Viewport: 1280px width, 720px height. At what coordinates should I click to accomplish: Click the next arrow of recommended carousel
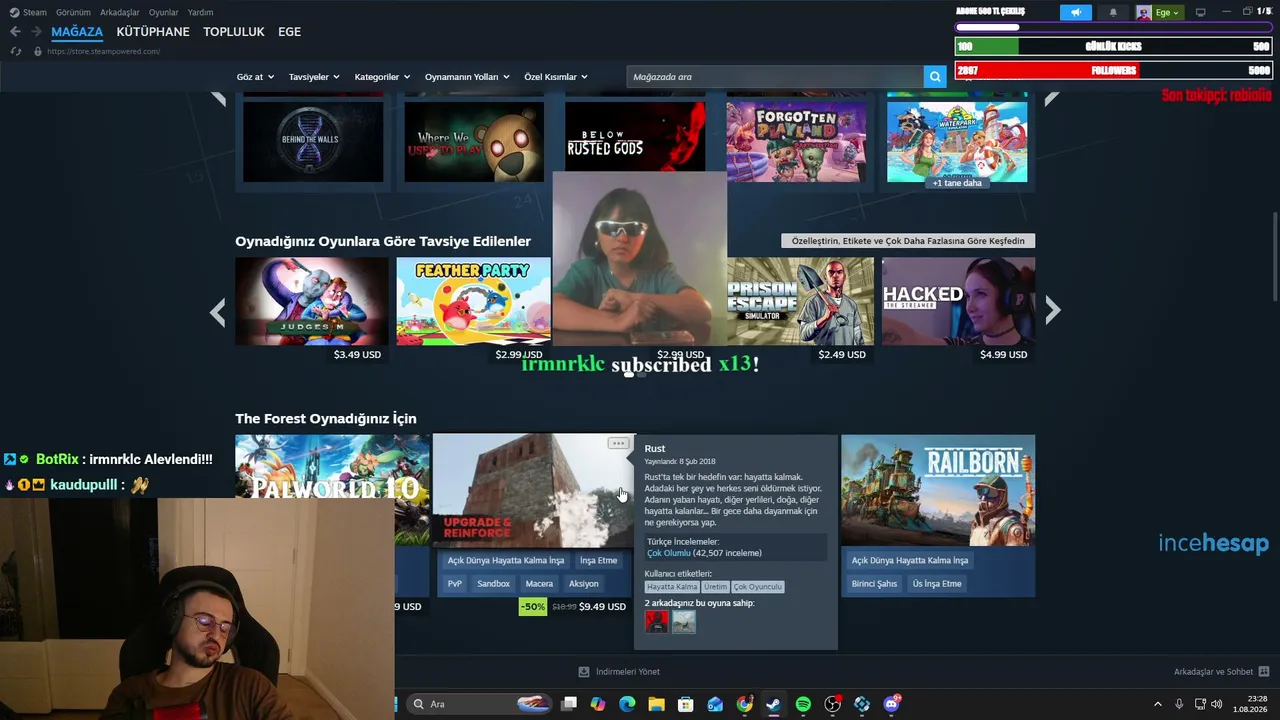pyautogui.click(x=1052, y=311)
